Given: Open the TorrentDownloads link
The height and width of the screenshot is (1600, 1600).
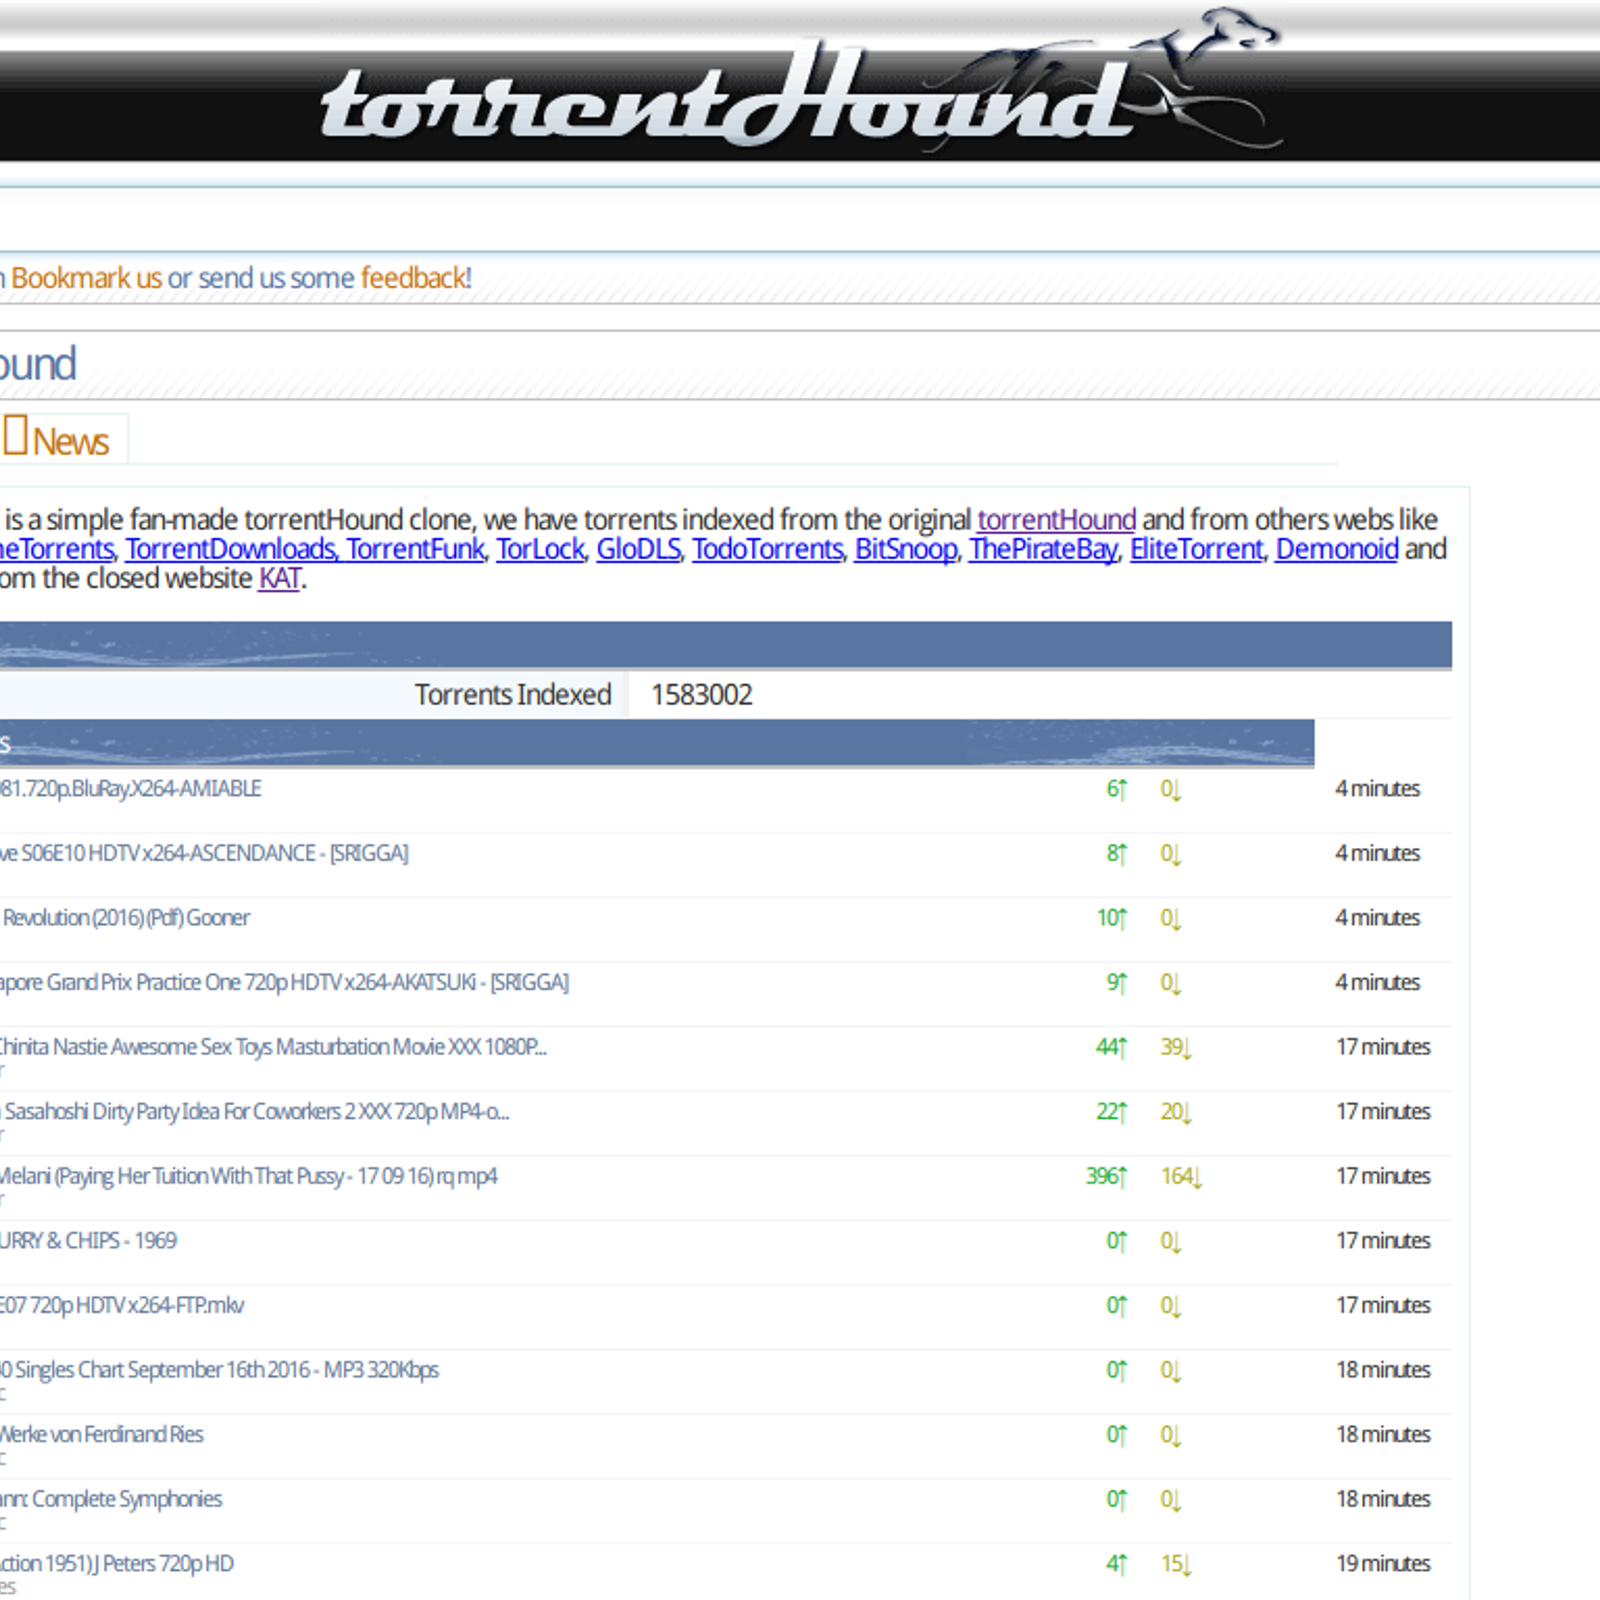Looking at the screenshot, I should point(231,549).
